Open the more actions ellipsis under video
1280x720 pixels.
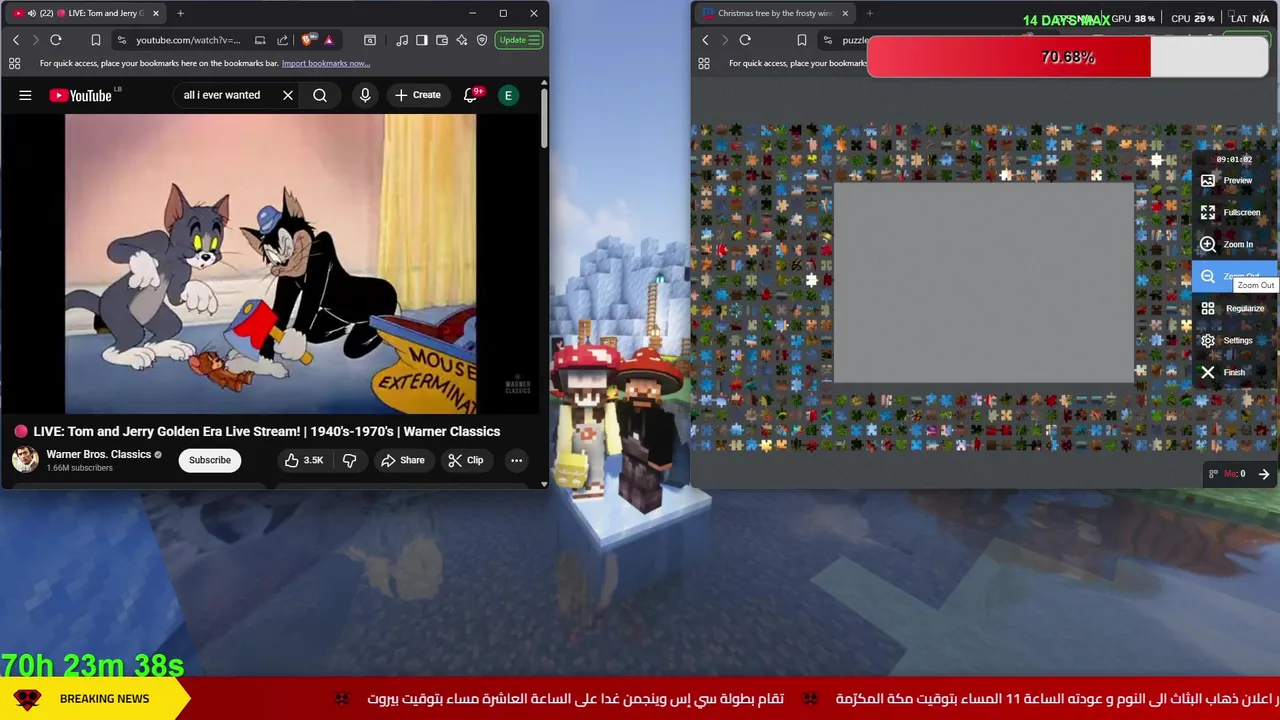point(516,460)
